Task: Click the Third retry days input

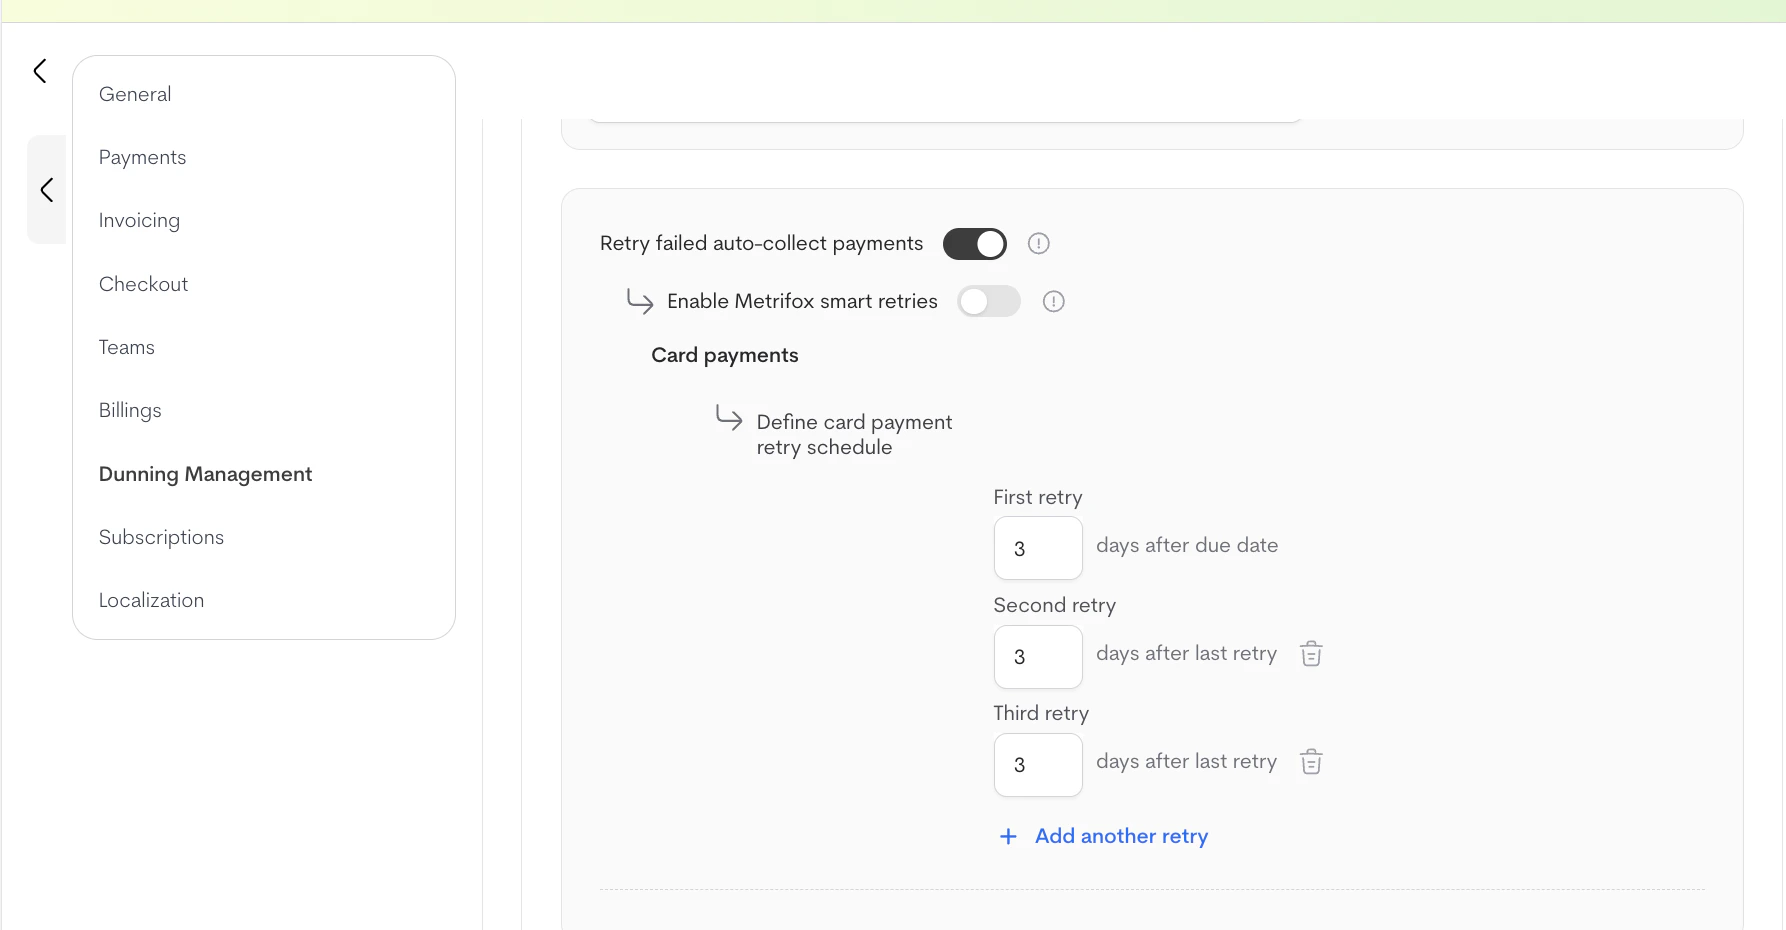Action: pos(1038,765)
